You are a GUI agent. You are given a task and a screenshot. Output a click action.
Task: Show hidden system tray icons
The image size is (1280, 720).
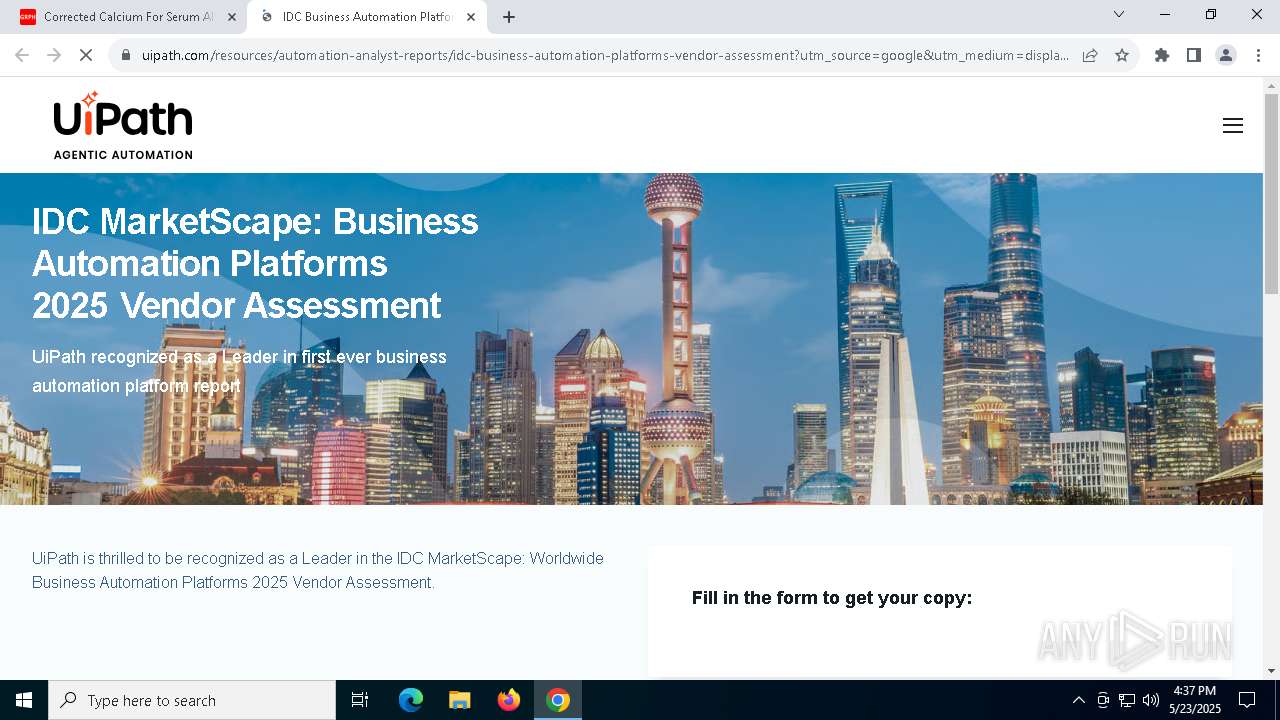point(1078,700)
